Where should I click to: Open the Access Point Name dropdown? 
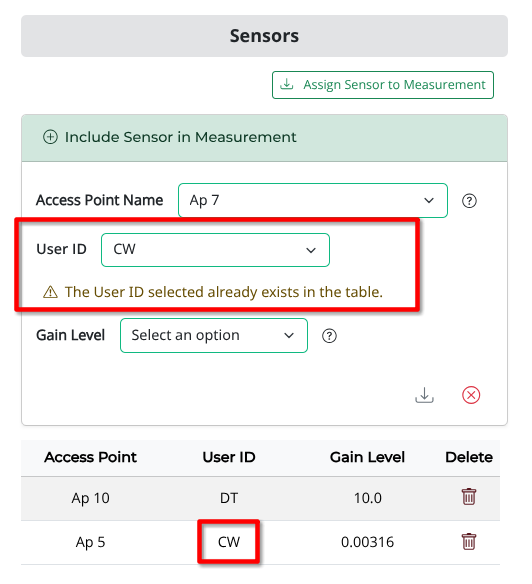click(313, 200)
